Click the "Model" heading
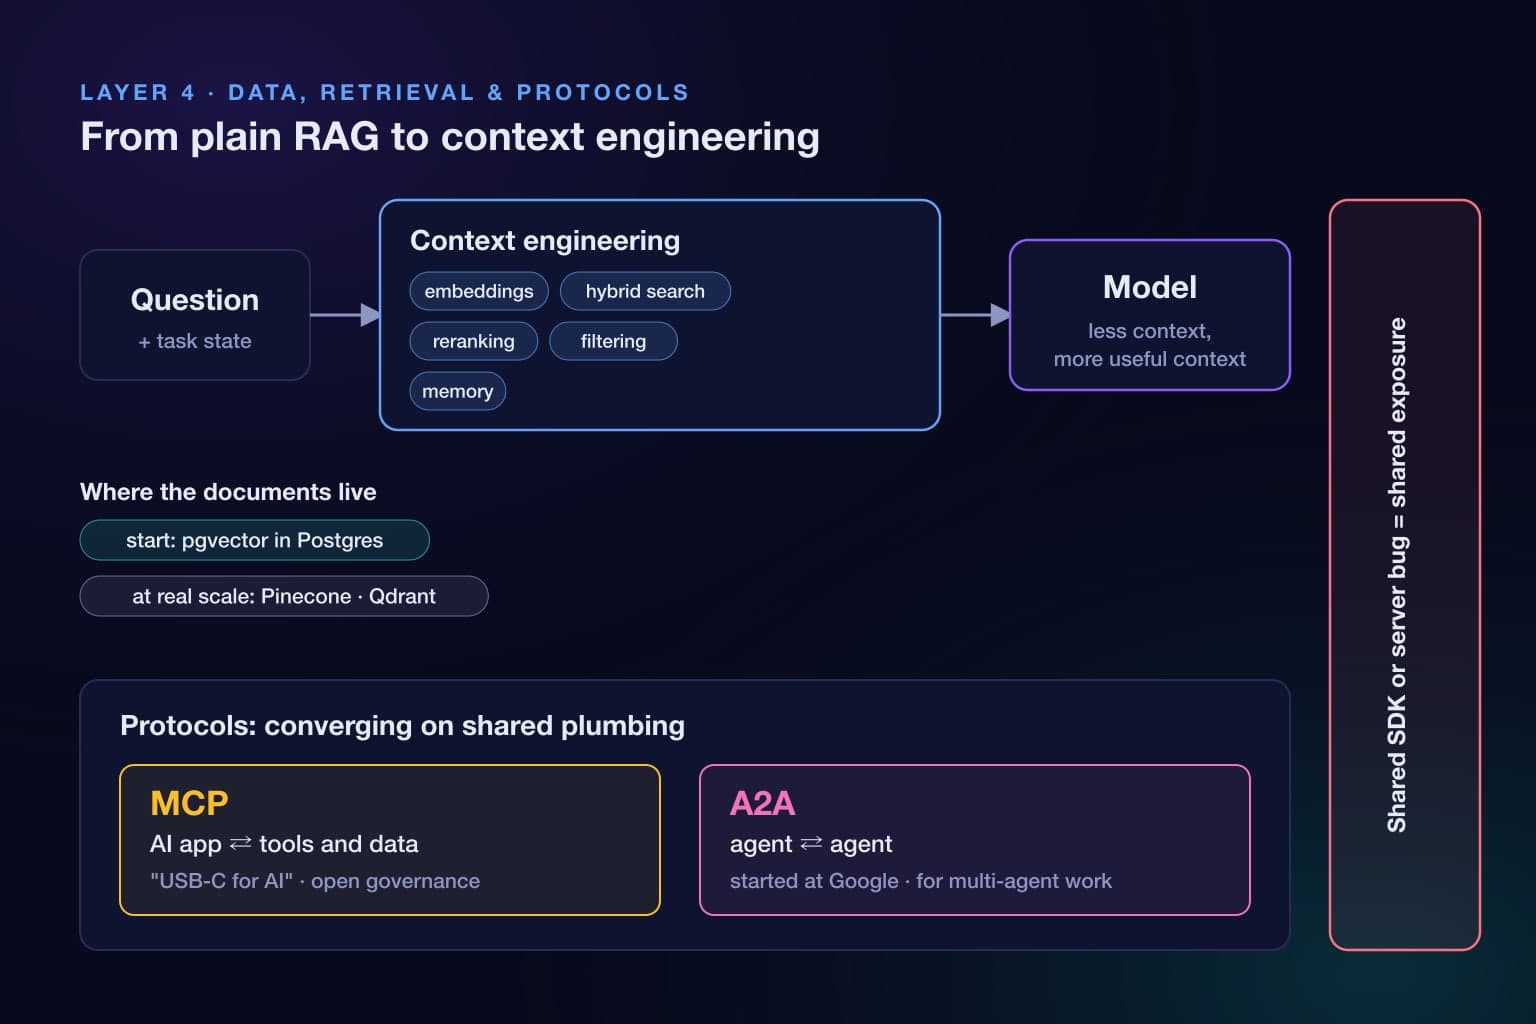Screen dimensions: 1536x1024 tap(1150, 287)
